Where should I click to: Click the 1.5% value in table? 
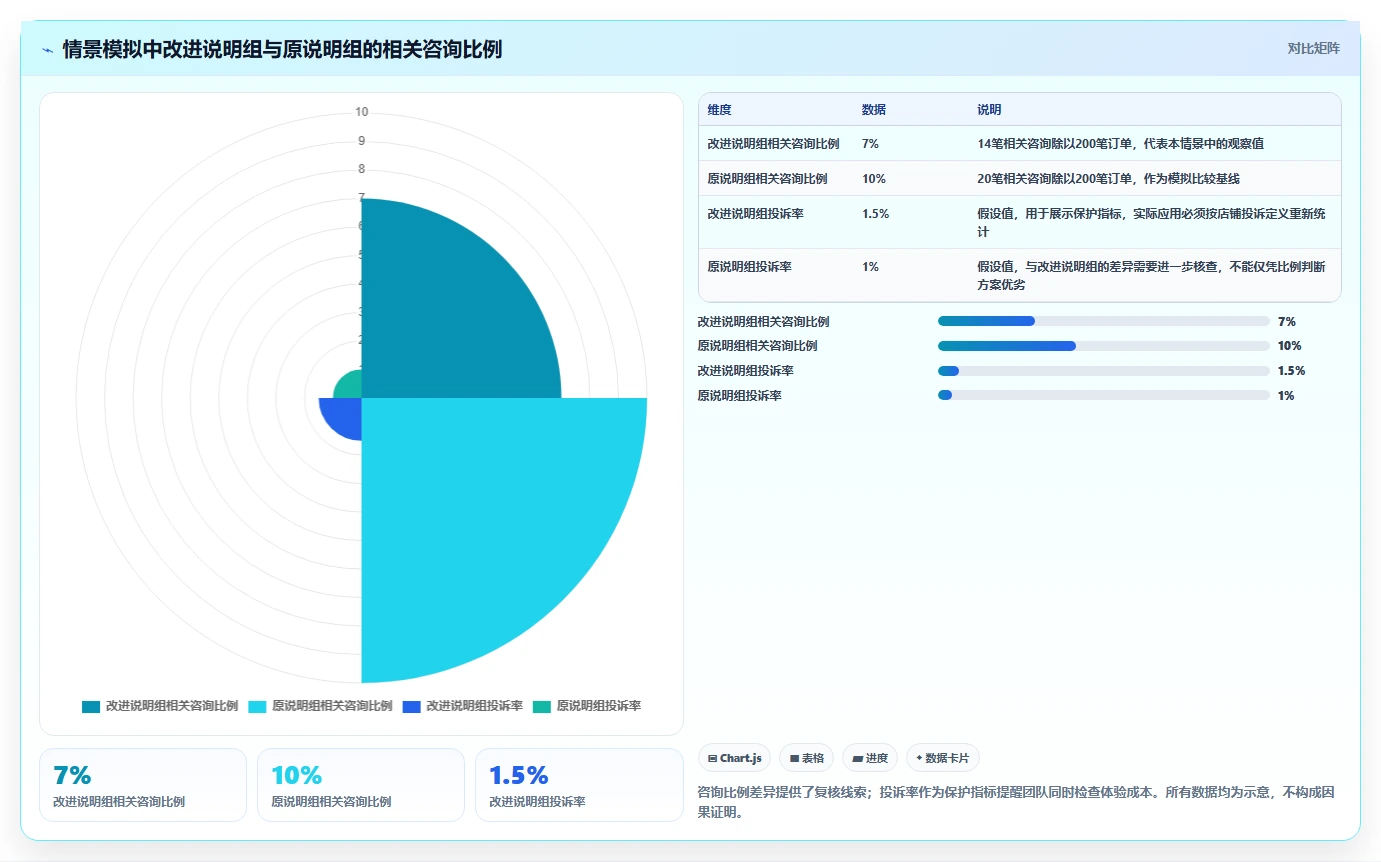coord(875,213)
